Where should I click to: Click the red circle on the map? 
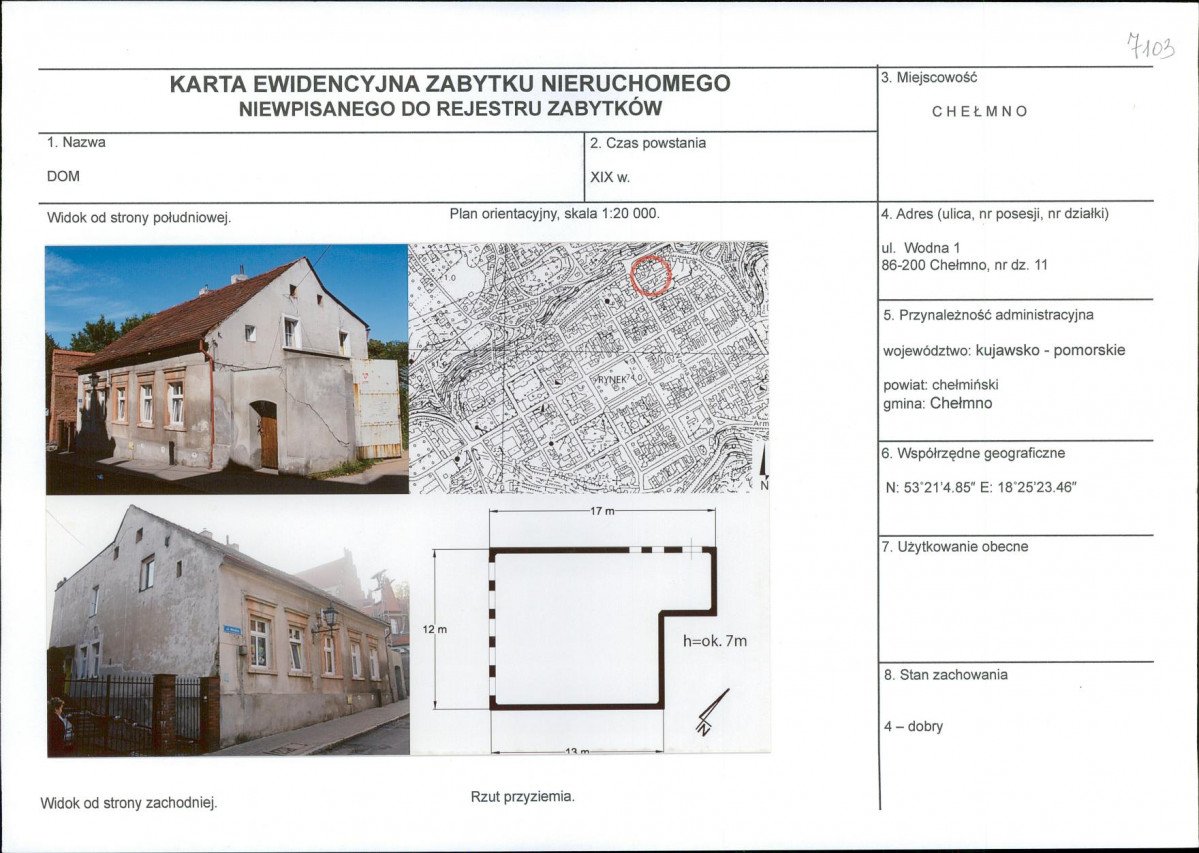coord(651,275)
